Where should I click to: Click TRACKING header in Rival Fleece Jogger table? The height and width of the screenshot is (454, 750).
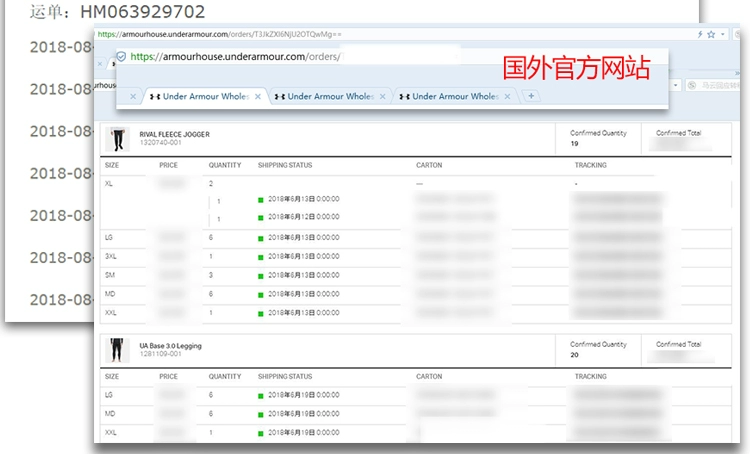[x=591, y=165]
